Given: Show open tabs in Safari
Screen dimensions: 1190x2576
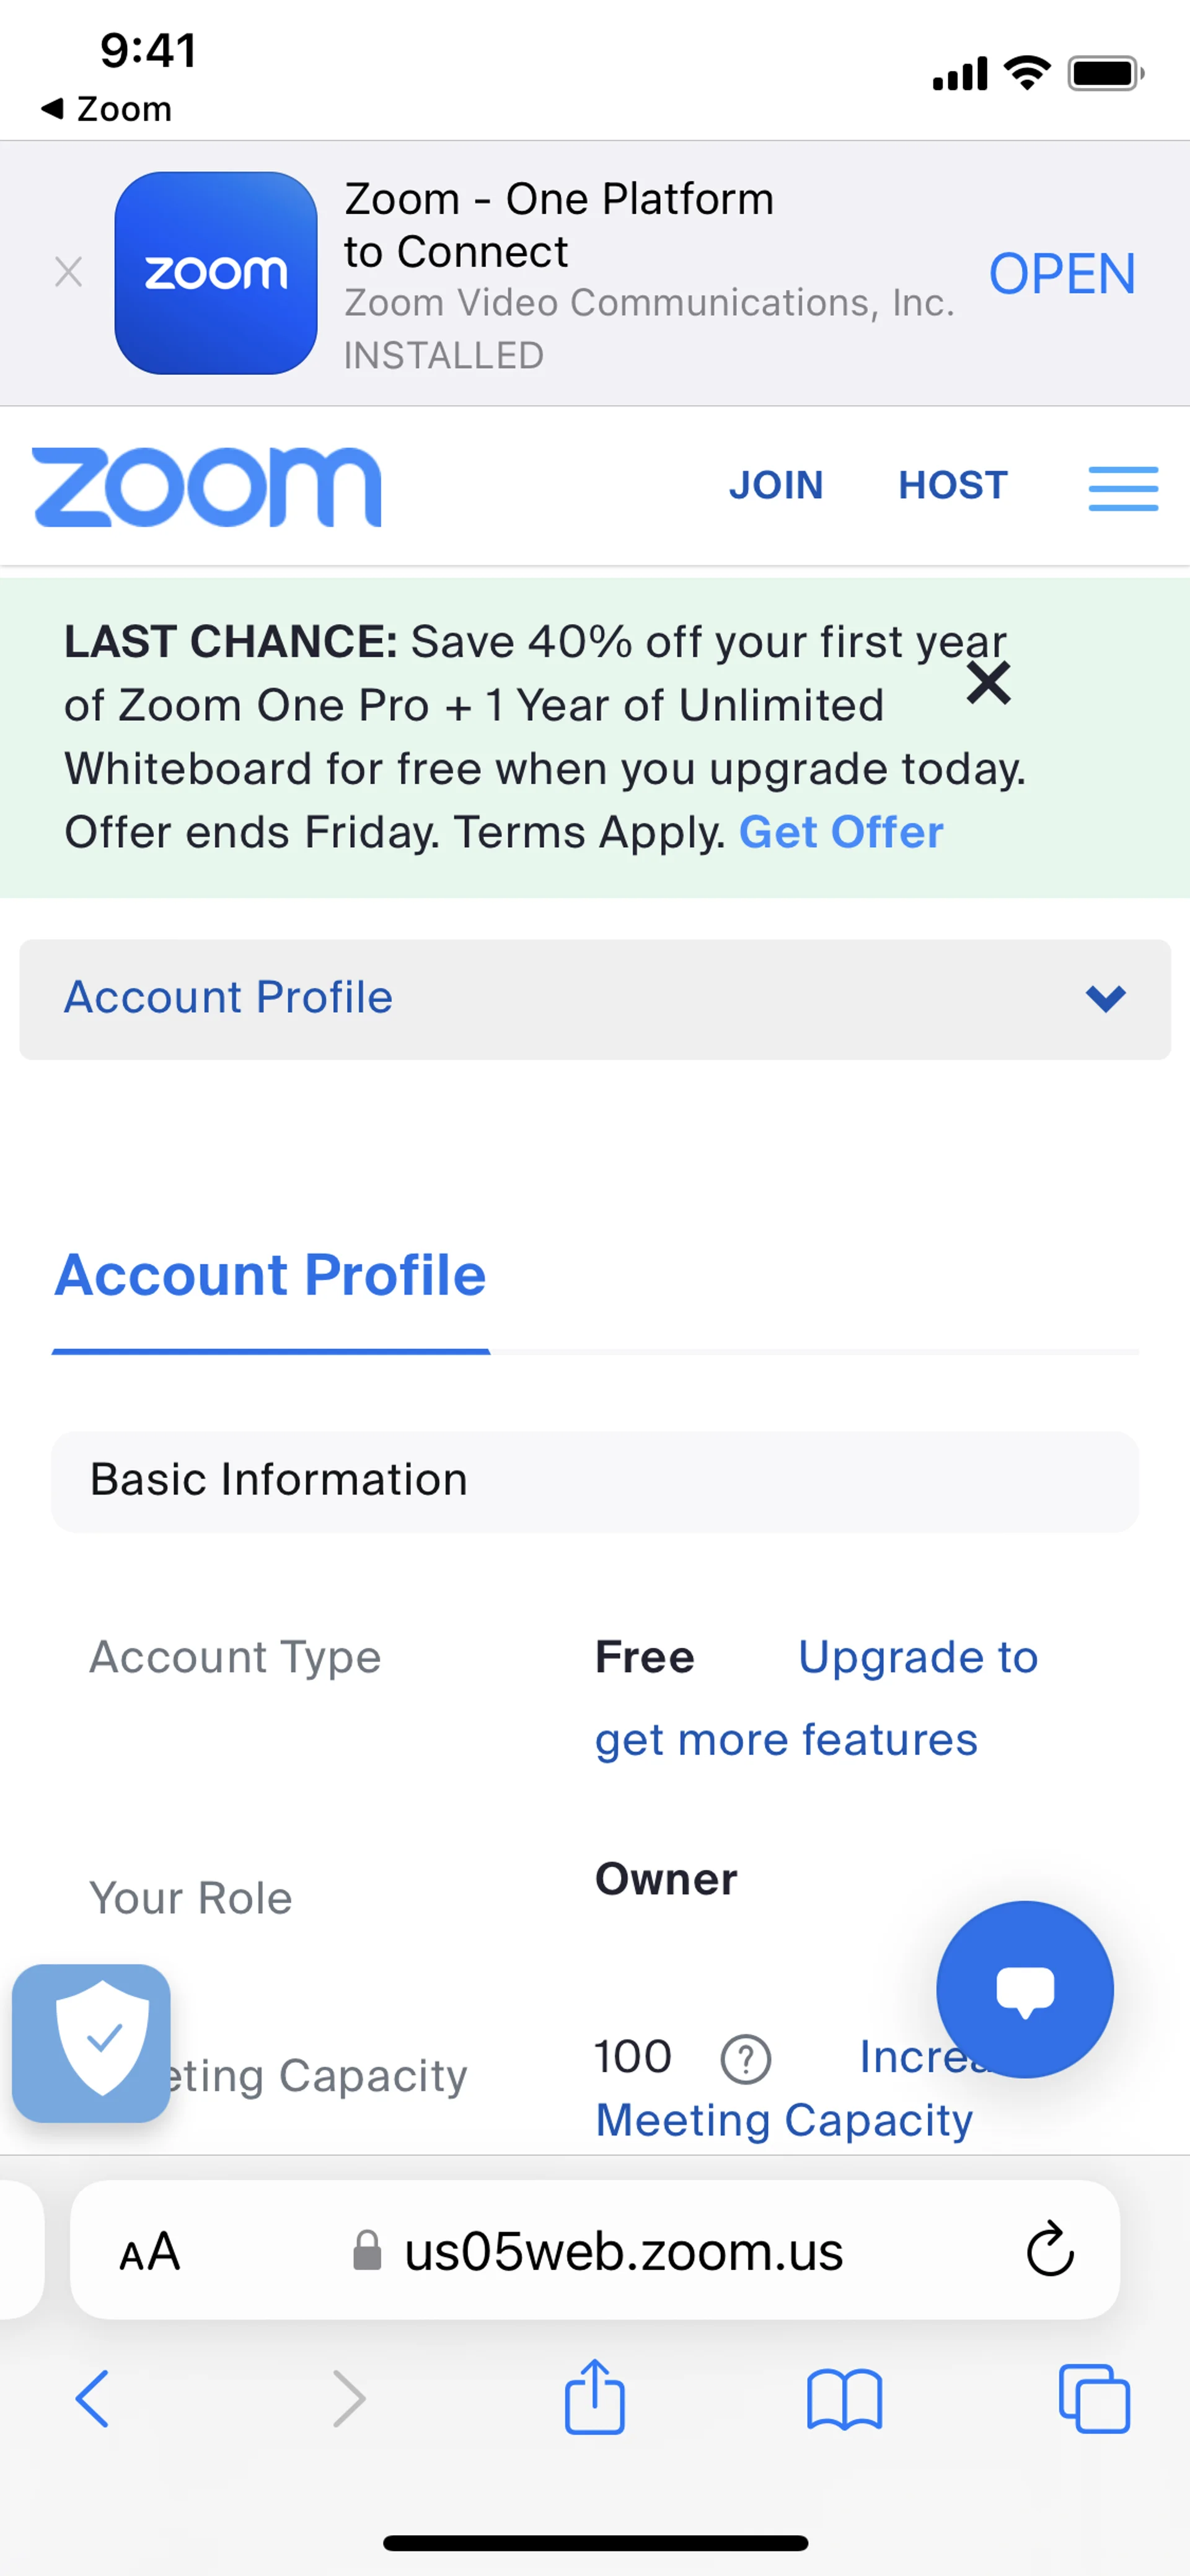Looking at the screenshot, I should (x=1094, y=2398).
